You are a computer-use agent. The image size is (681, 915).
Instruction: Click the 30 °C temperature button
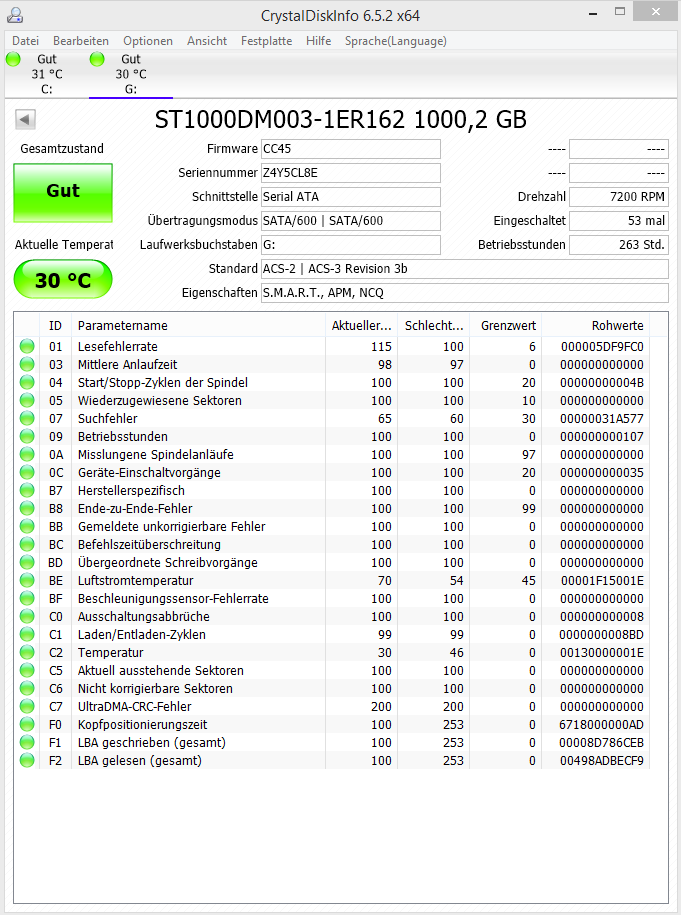click(63, 280)
